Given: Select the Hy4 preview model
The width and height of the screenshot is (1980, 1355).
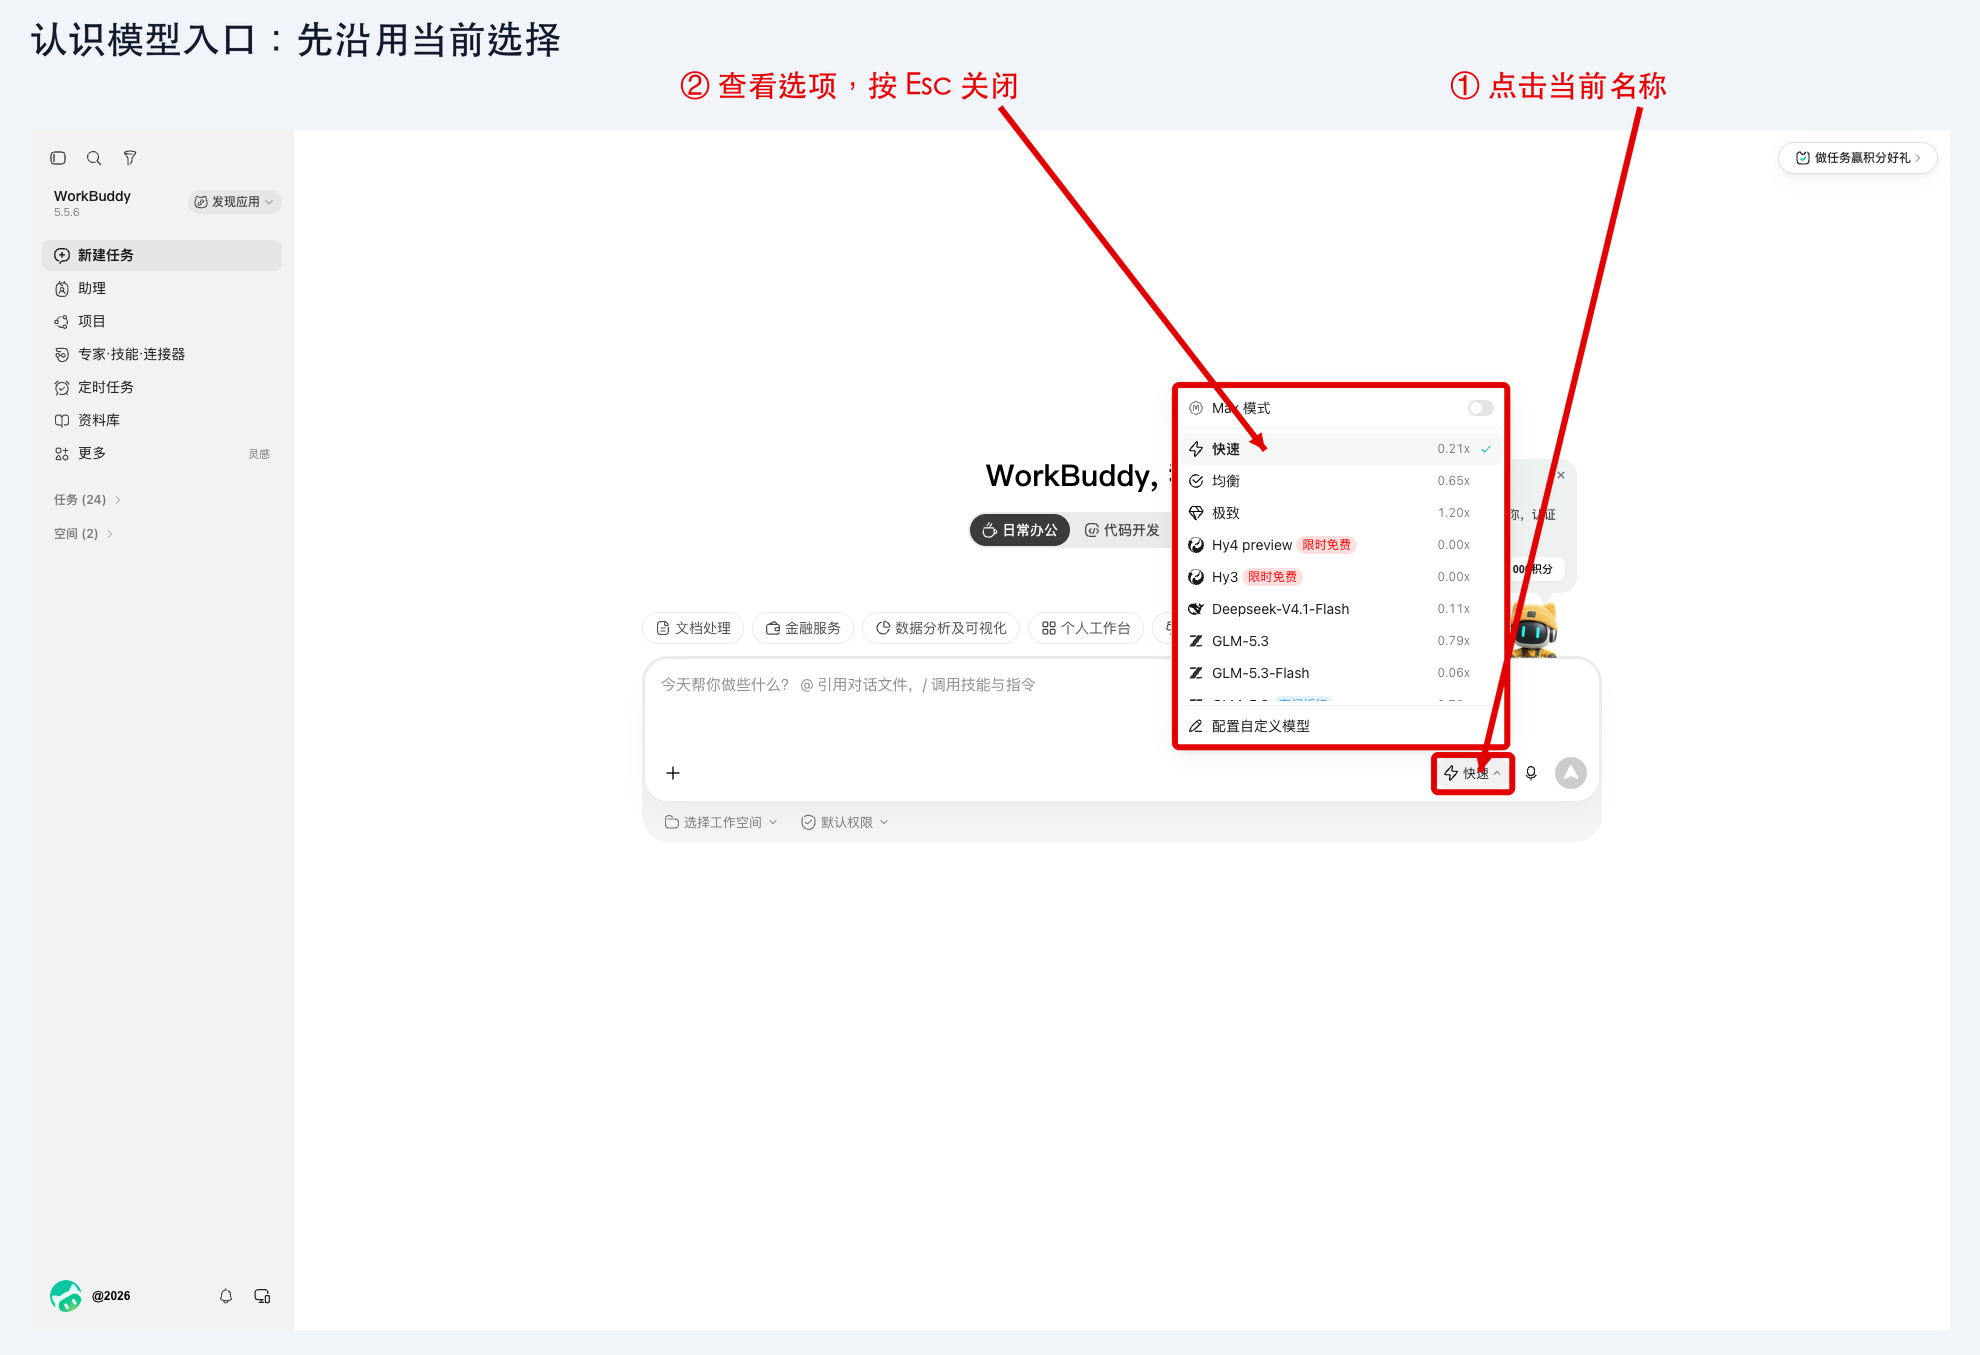Looking at the screenshot, I should 1340,545.
